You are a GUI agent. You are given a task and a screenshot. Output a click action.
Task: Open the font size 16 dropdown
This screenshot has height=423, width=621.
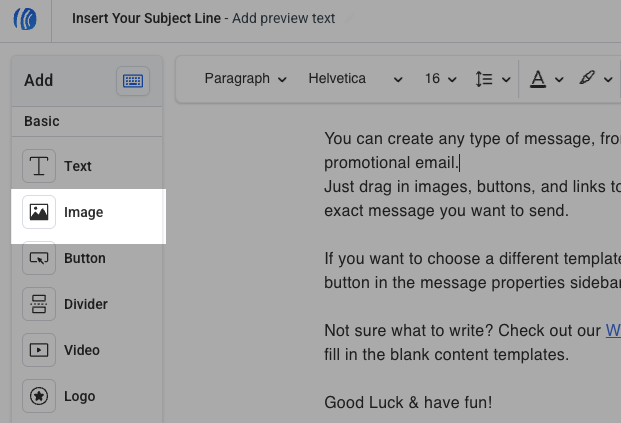point(440,79)
